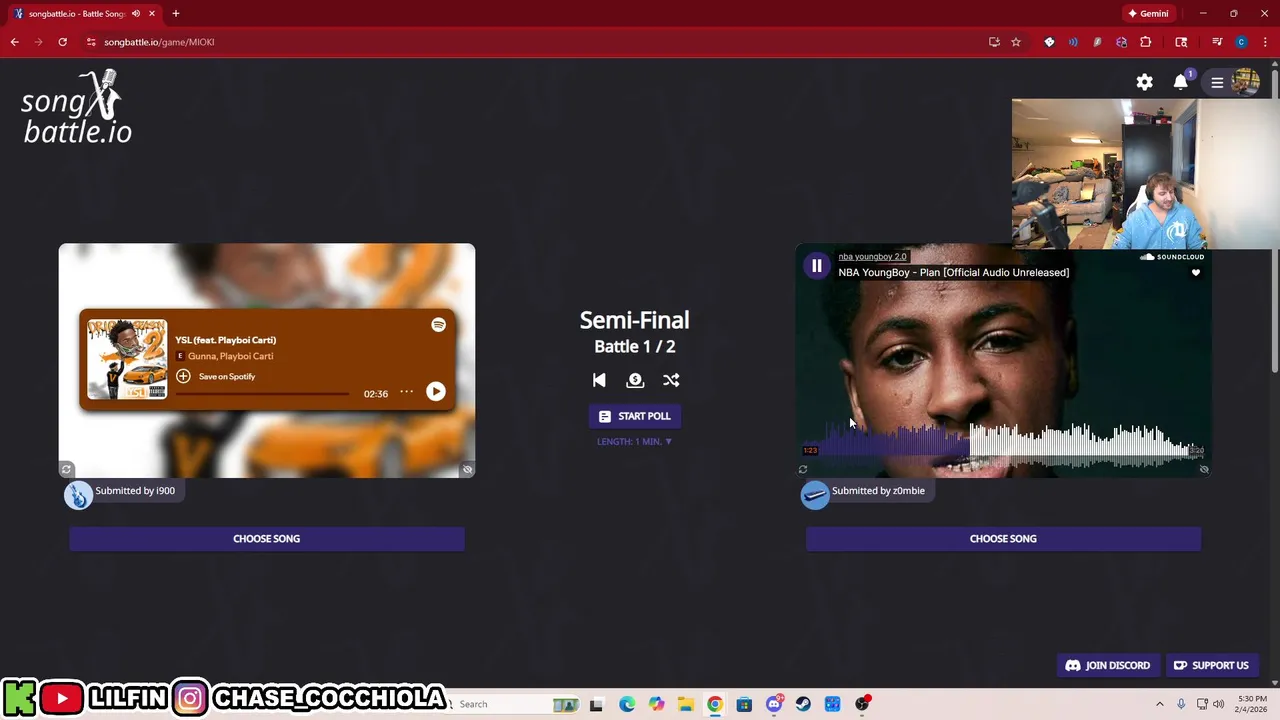
Task: Open the NBA YoungBoy - Plan track title
Action: 954,272
